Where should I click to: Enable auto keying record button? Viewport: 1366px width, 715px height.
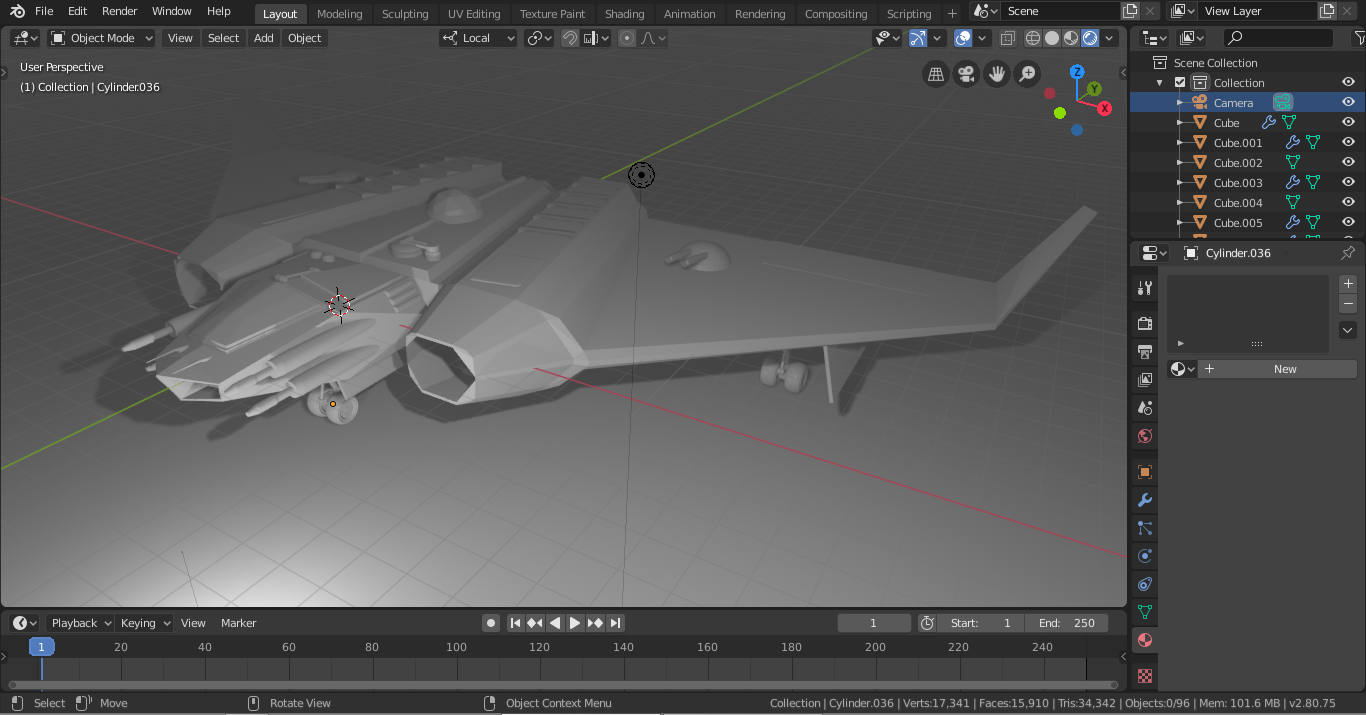[491, 623]
